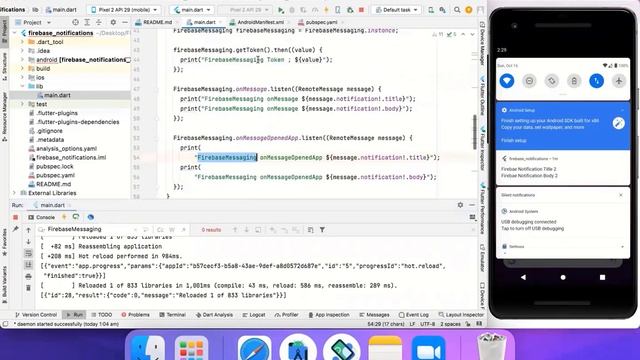The image size is (640, 360).
Task: Stop the app from the top toolbar
Action: click(361, 9)
